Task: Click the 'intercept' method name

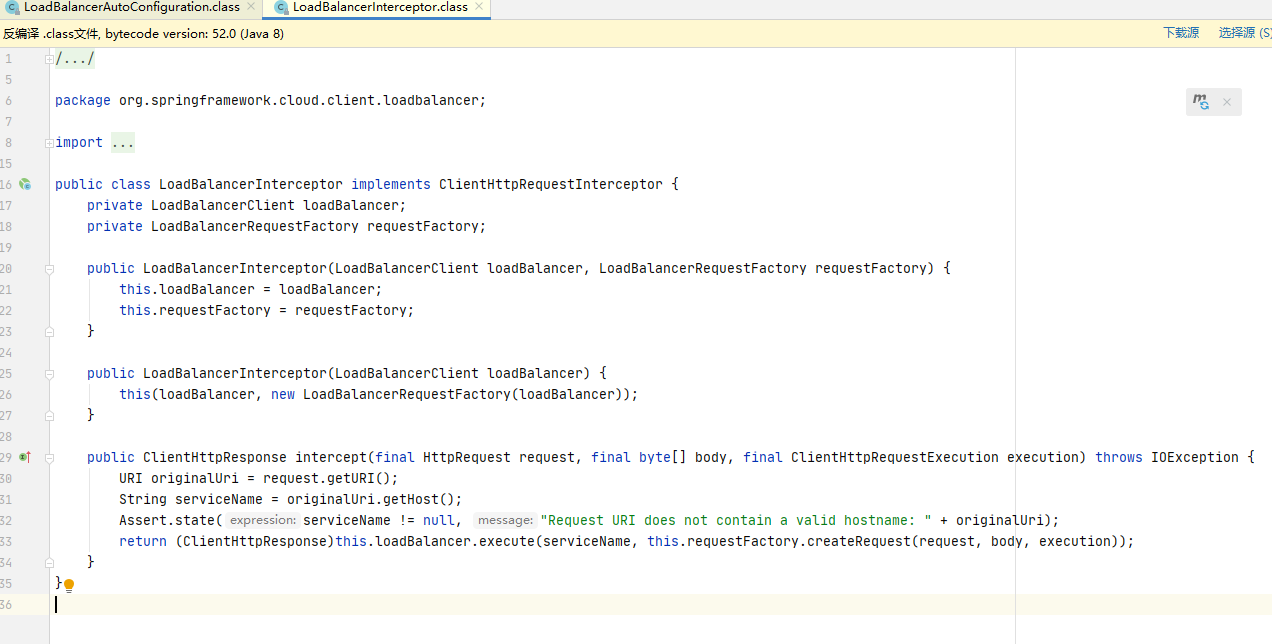Action: coord(331,458)
